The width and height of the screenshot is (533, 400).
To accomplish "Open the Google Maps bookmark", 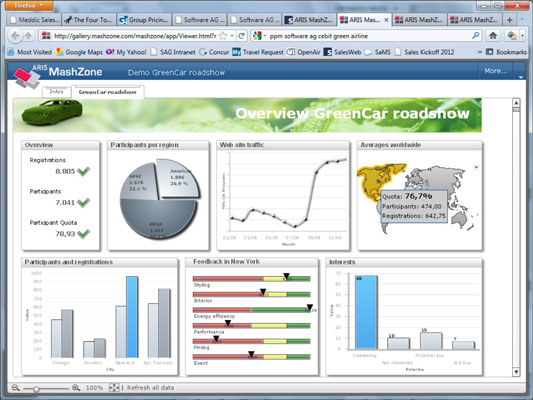I will 80,52.
